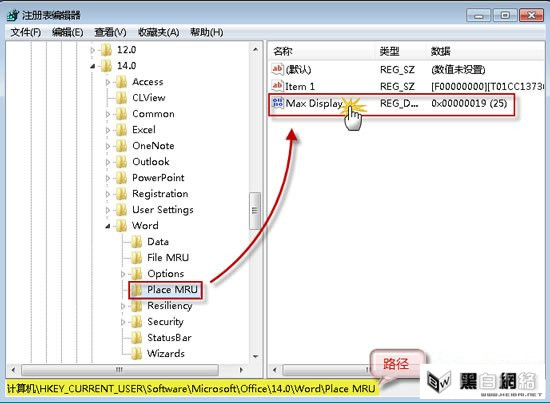
Task: Click the Excel folder icon
Action: (x=121, y=130)
